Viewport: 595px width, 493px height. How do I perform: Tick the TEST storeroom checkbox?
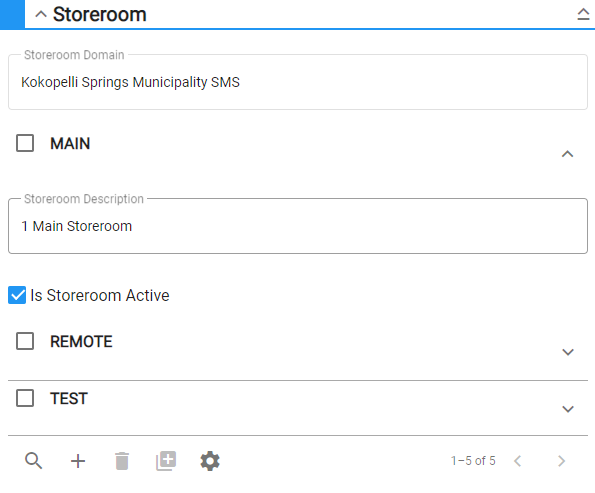25,398
